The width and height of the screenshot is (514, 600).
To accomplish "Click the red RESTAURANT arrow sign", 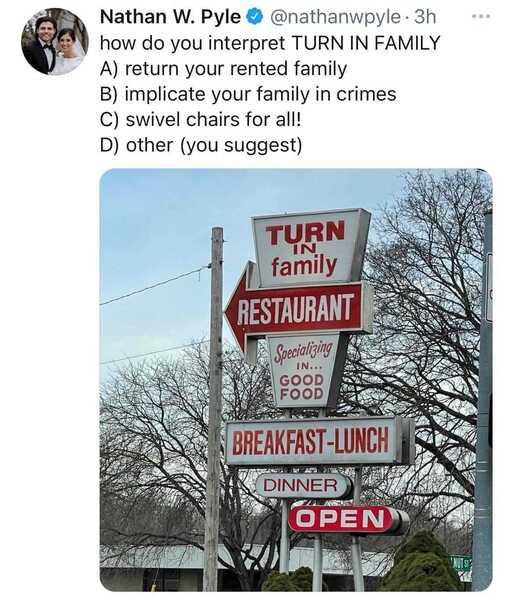I will 297,310.
